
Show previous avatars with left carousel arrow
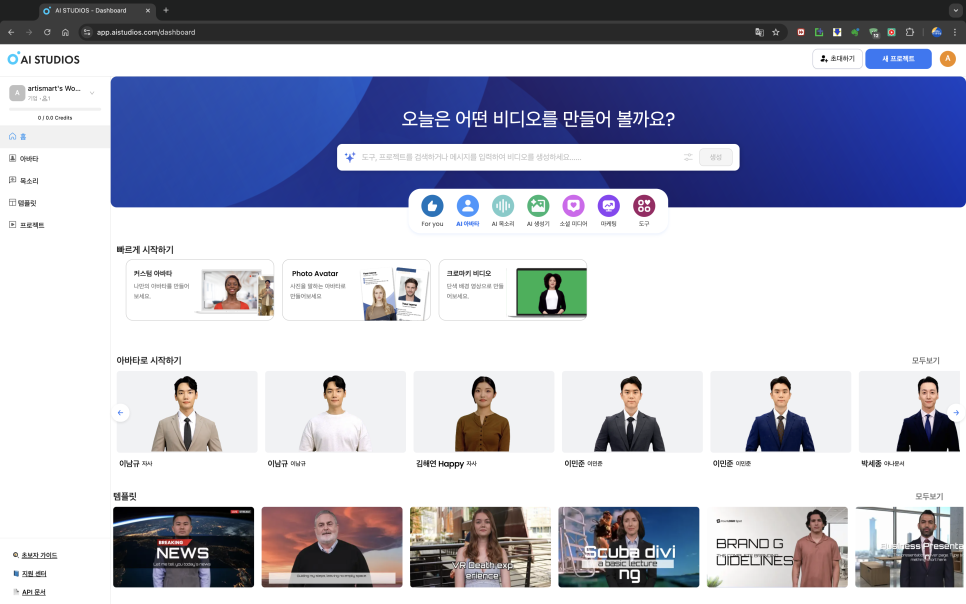pyautogui.click(x=121, y=412)
